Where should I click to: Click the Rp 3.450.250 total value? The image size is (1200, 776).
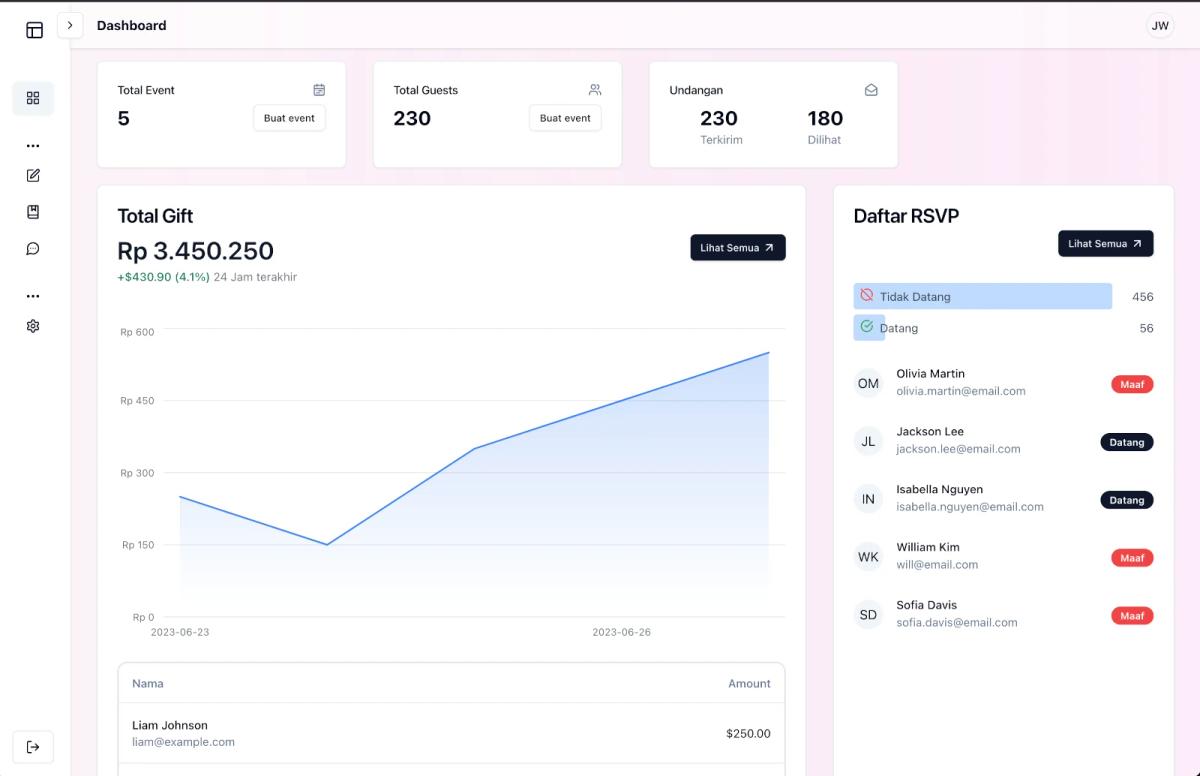(196, 251)
